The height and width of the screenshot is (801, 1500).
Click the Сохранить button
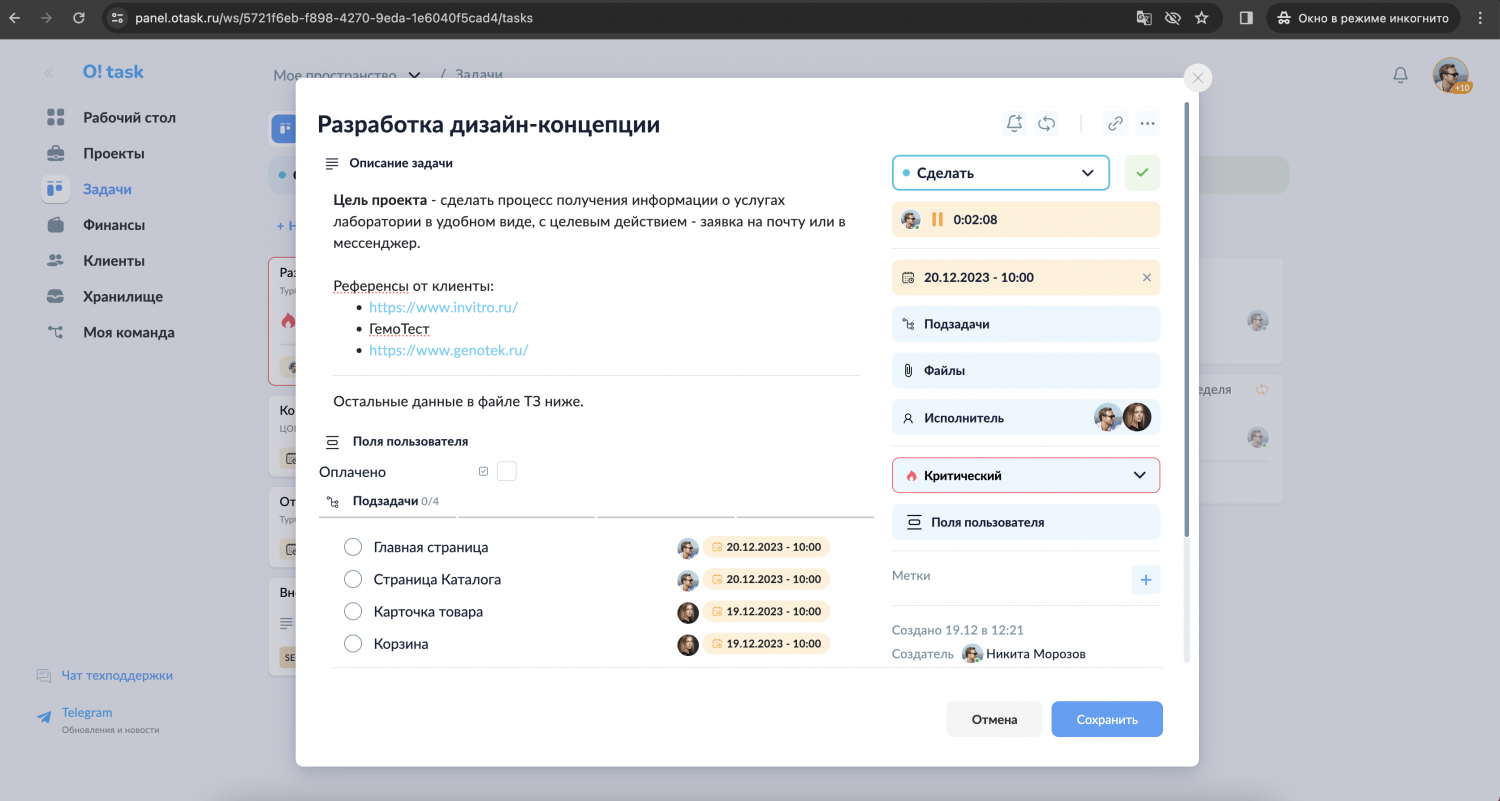(1106, 719)
